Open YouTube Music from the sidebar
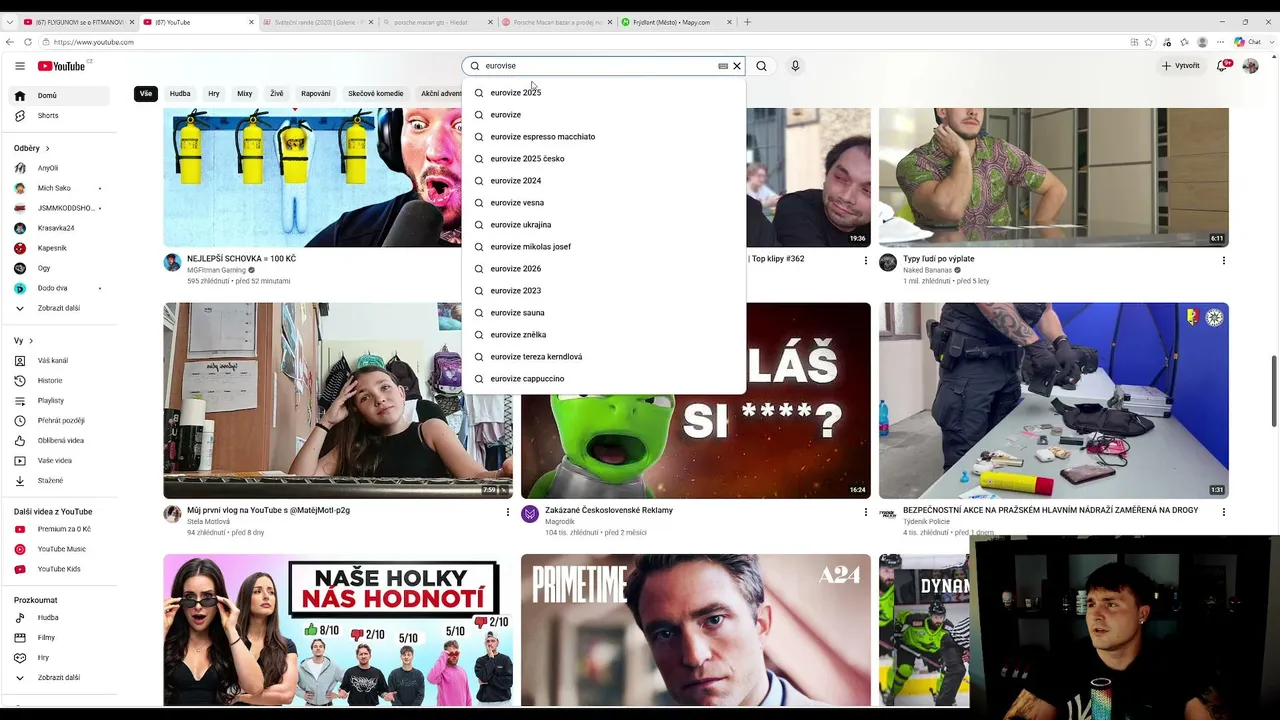 pos(60,549)
